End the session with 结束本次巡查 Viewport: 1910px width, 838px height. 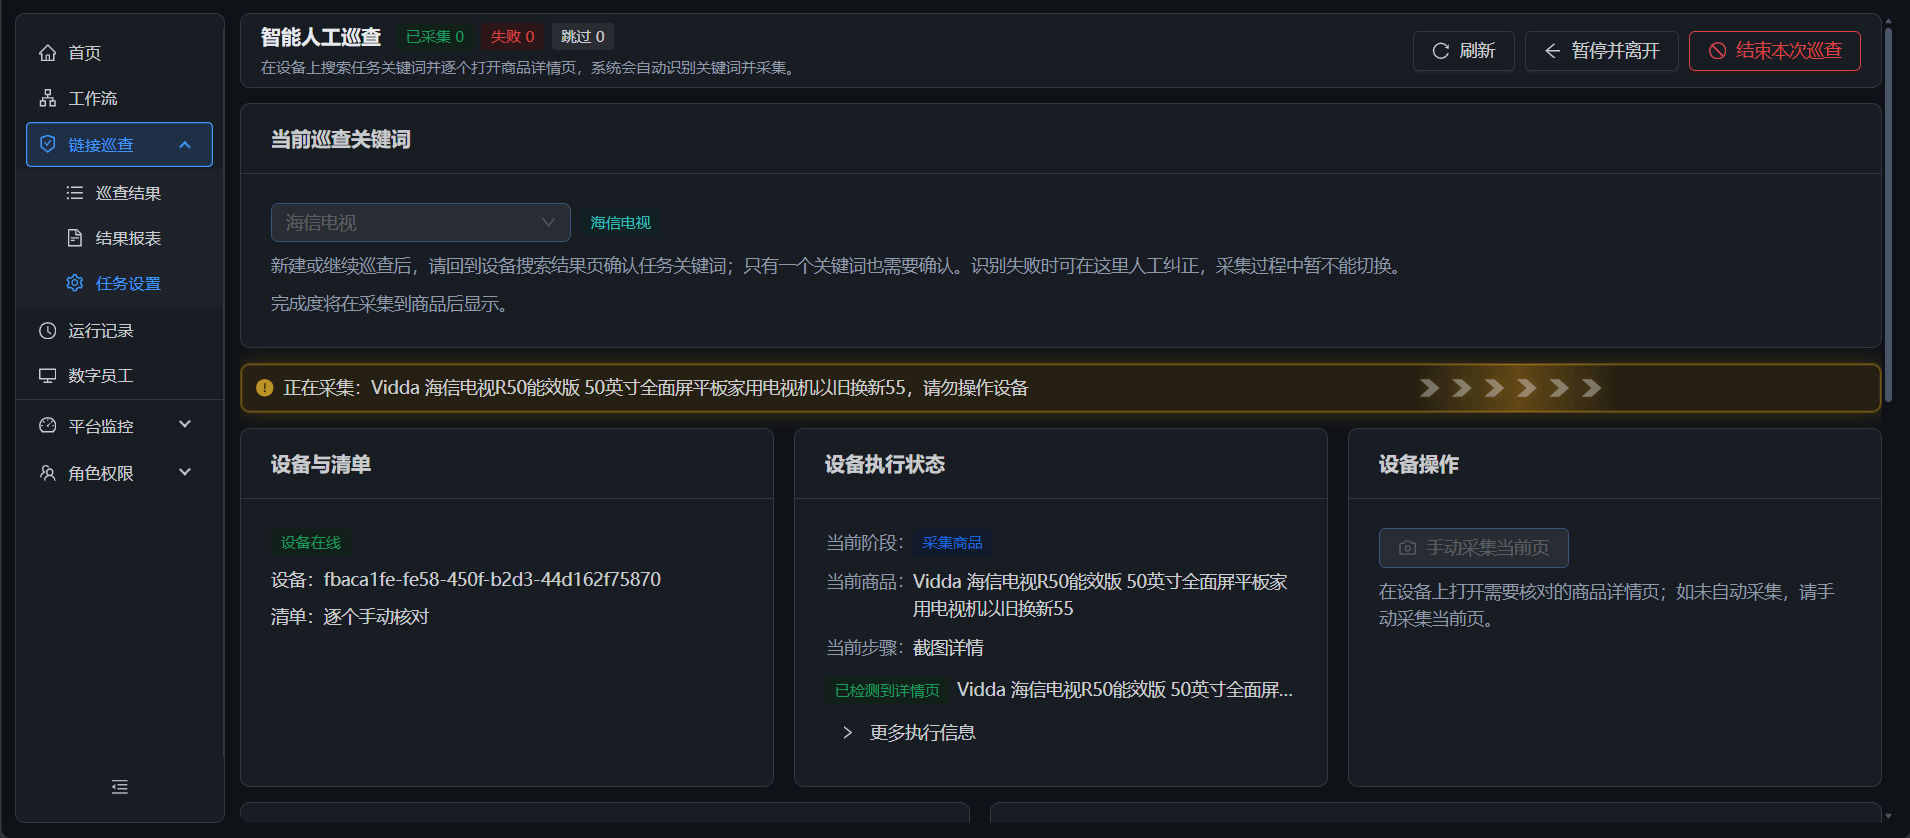tap(1775, 51)
